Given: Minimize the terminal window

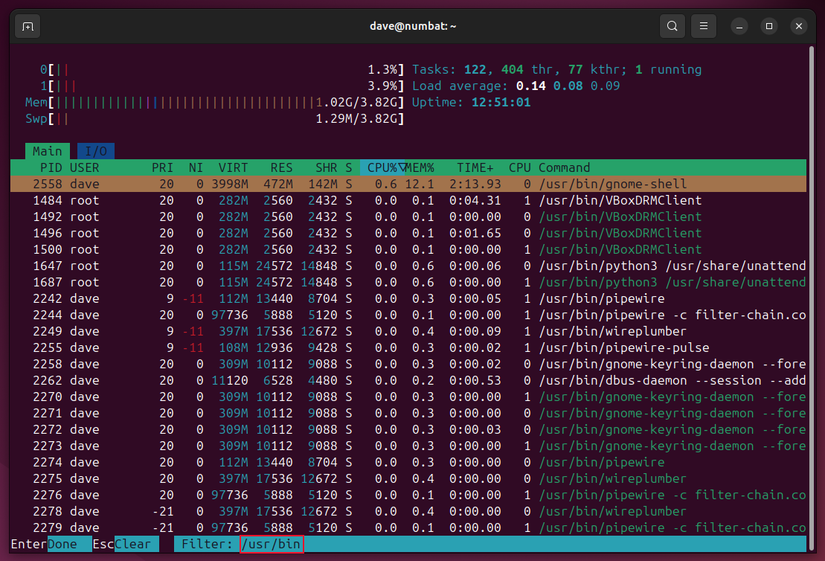Looking at the screenshot, I should [739, 26].
